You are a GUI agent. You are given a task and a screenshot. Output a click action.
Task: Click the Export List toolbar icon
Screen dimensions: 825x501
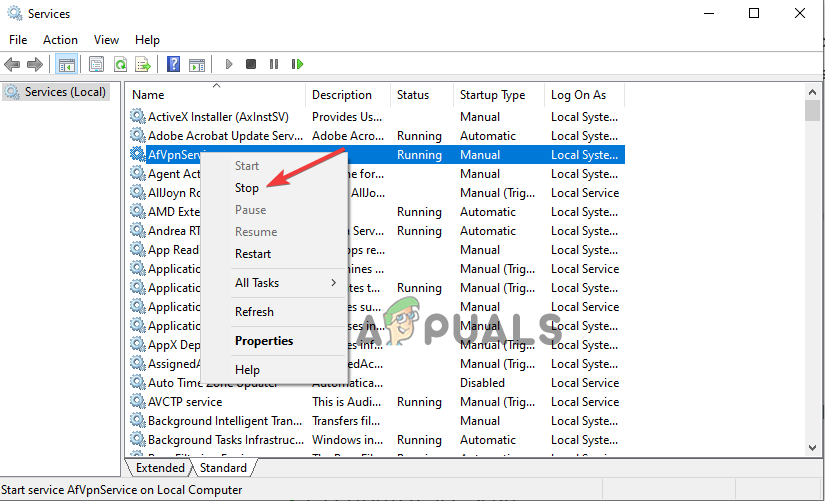(143, 64)
